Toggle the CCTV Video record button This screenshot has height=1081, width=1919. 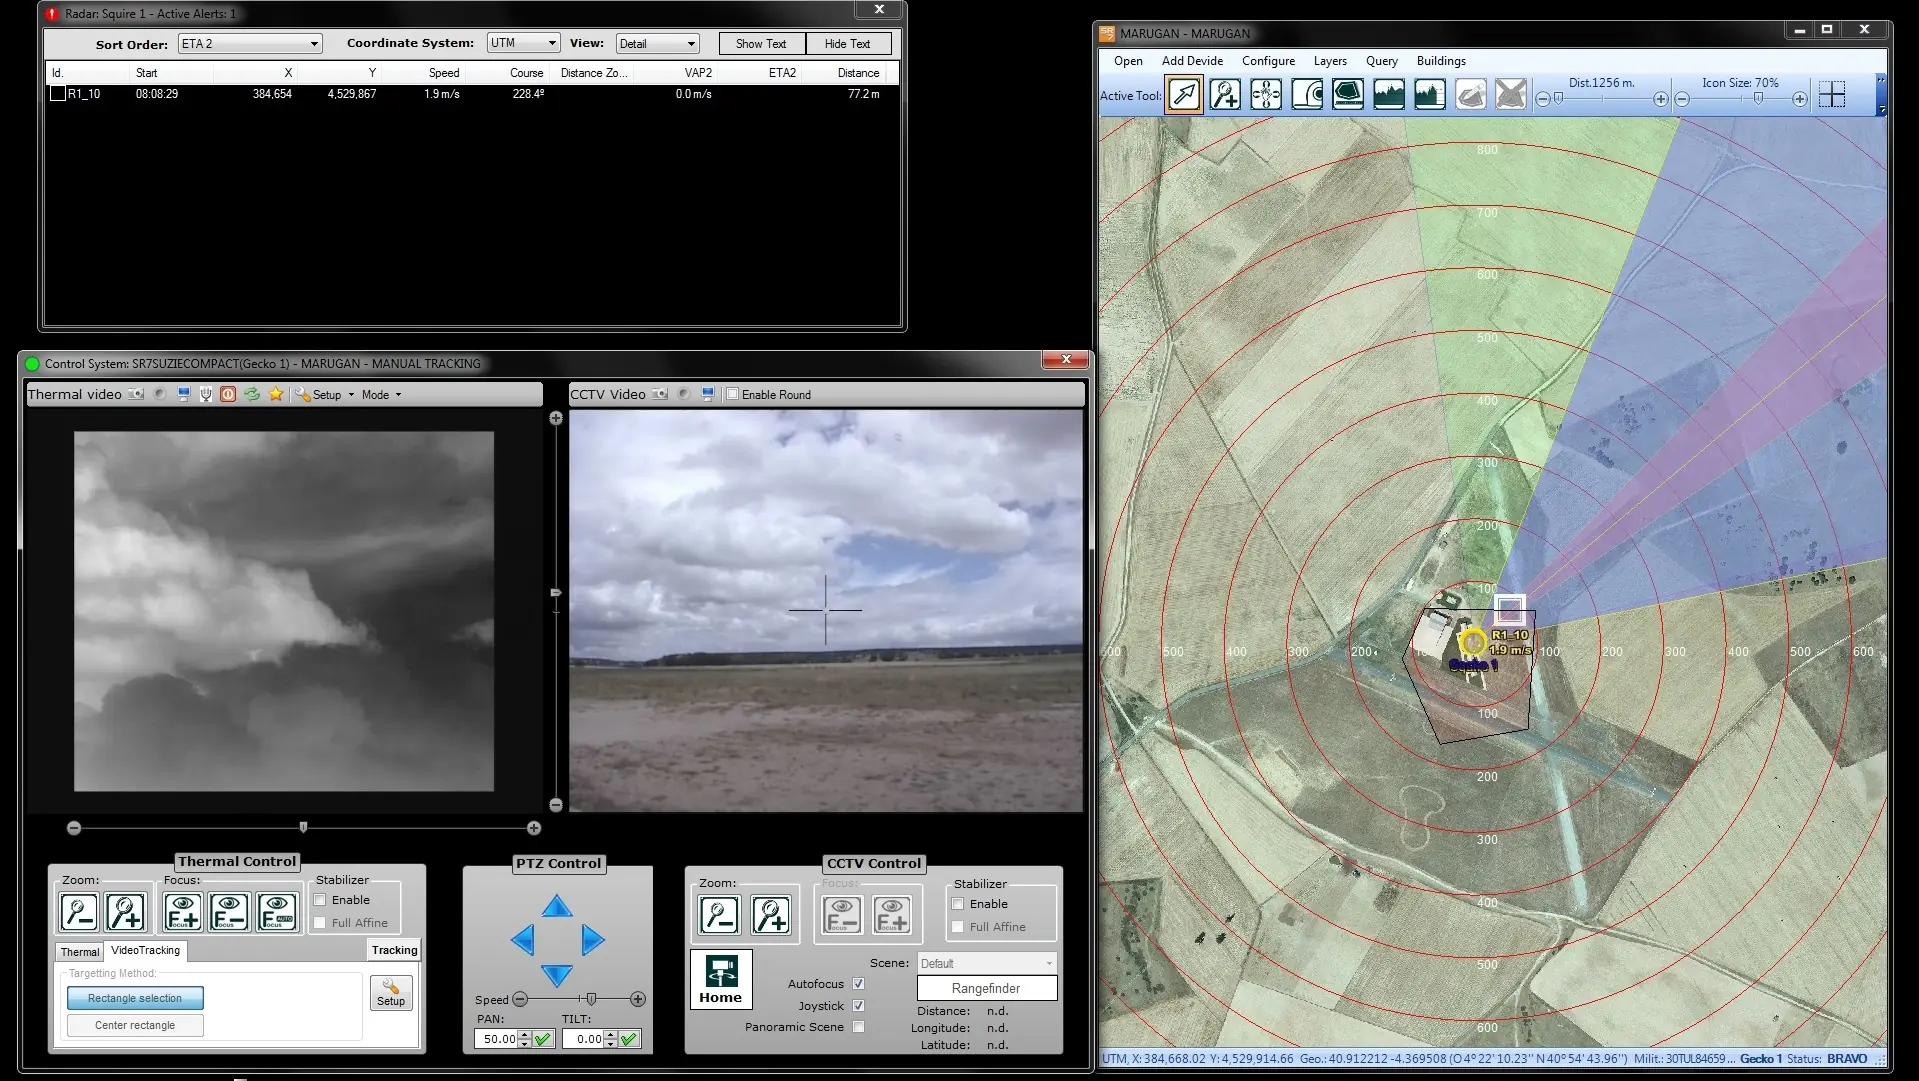coord(684,394)
